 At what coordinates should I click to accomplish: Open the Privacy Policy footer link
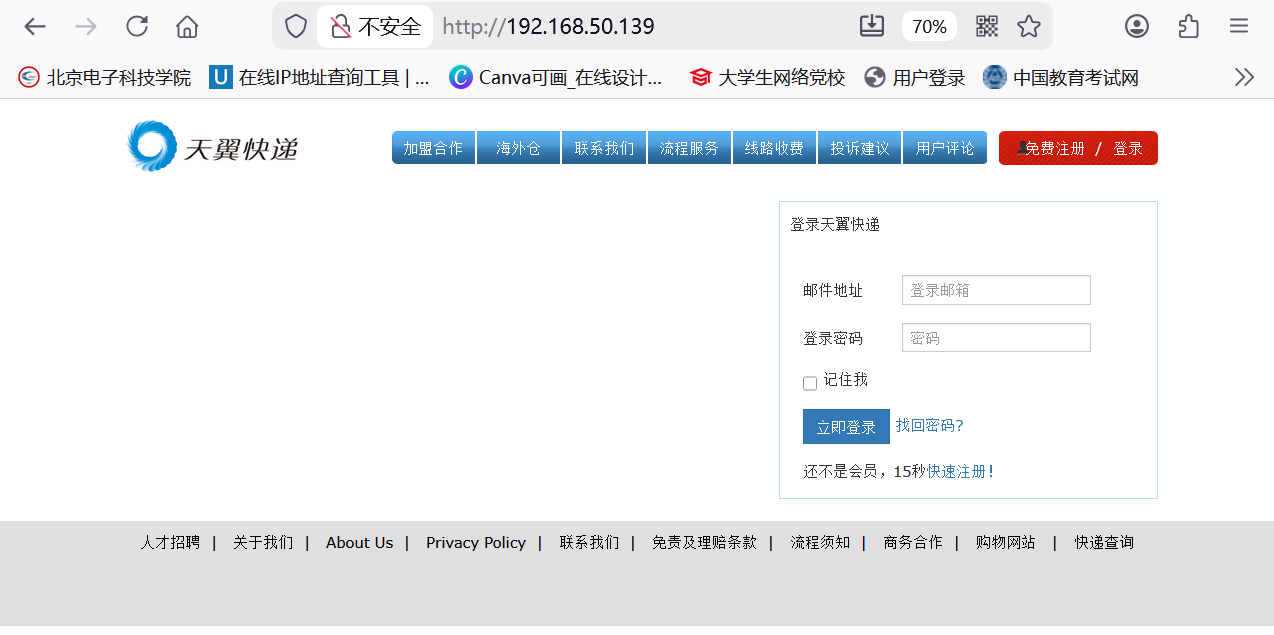point(475,542)
